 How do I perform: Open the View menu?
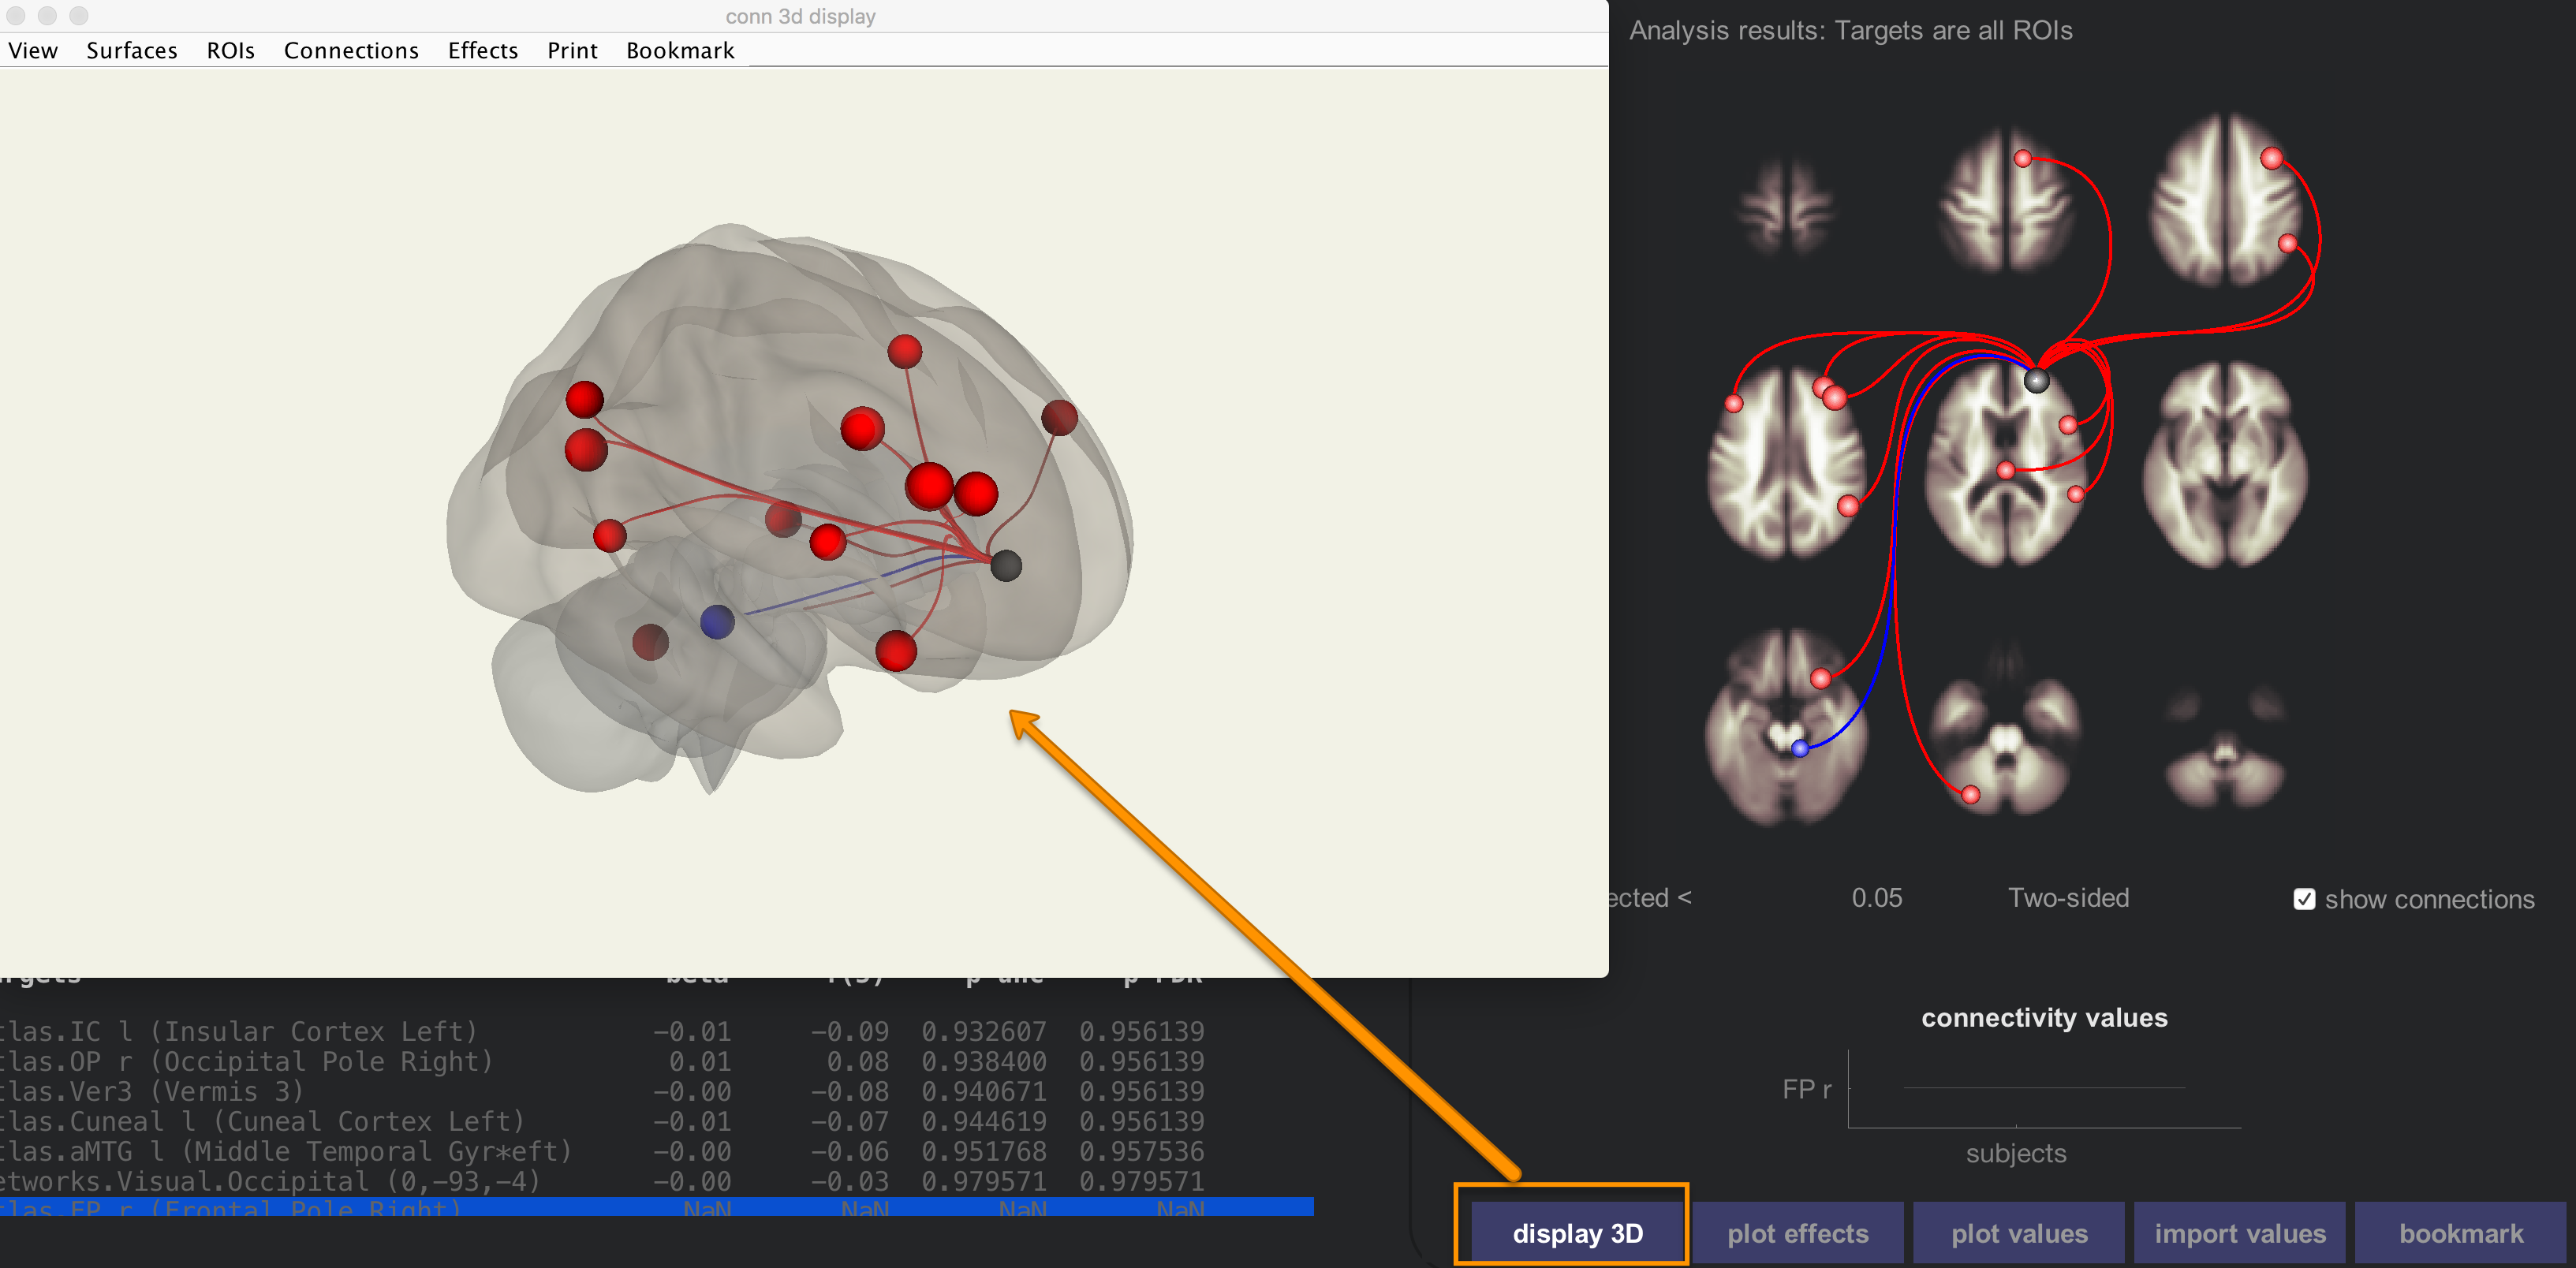click(x=33, y=50)
